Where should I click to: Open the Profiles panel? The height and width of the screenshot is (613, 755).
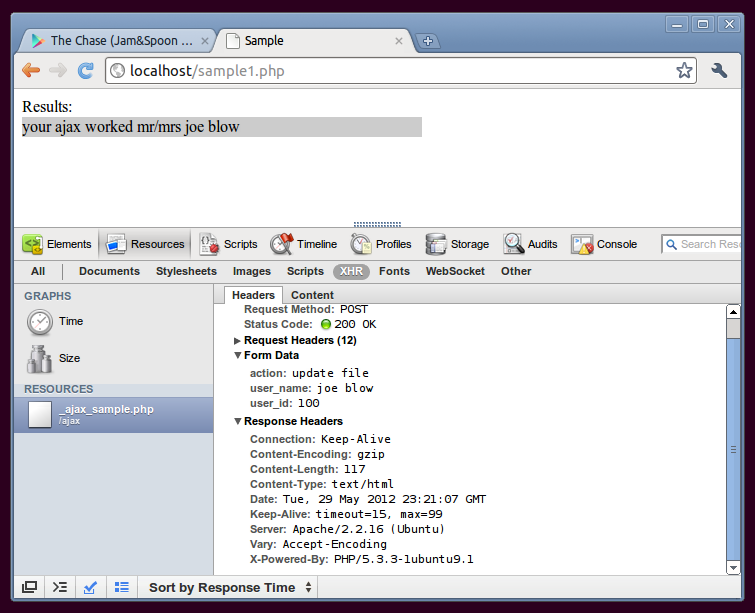pos(380,244)
